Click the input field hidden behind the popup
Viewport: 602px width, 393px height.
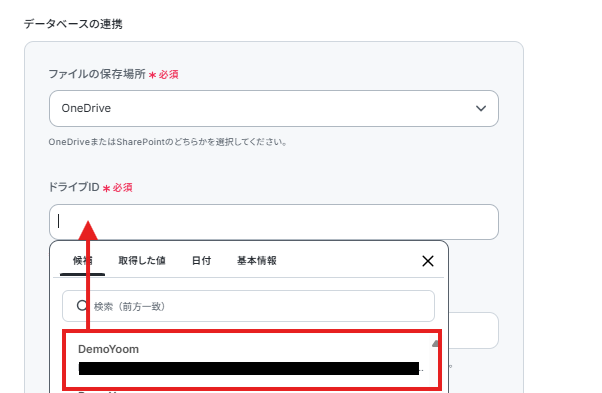point(474,330)
